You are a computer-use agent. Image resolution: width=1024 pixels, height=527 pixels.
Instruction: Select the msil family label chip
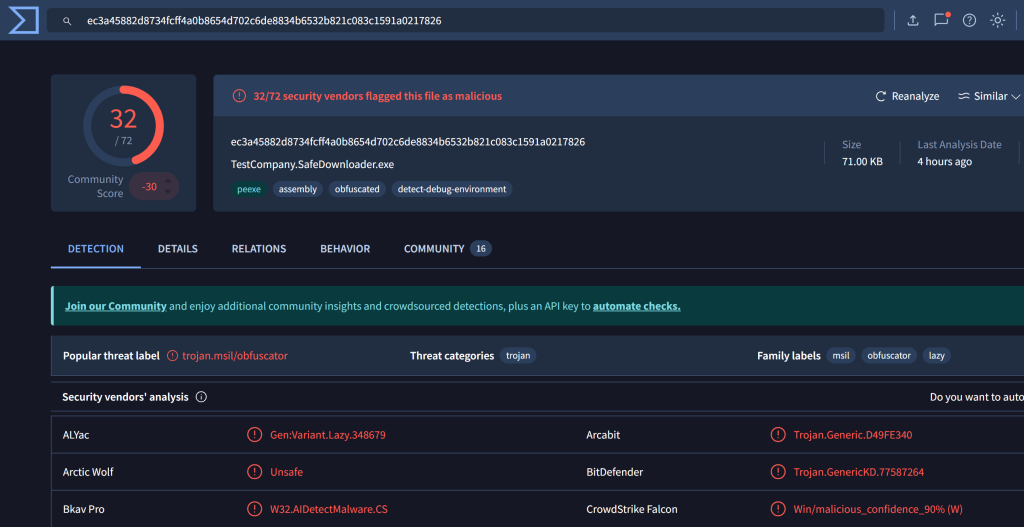(840, 356)
